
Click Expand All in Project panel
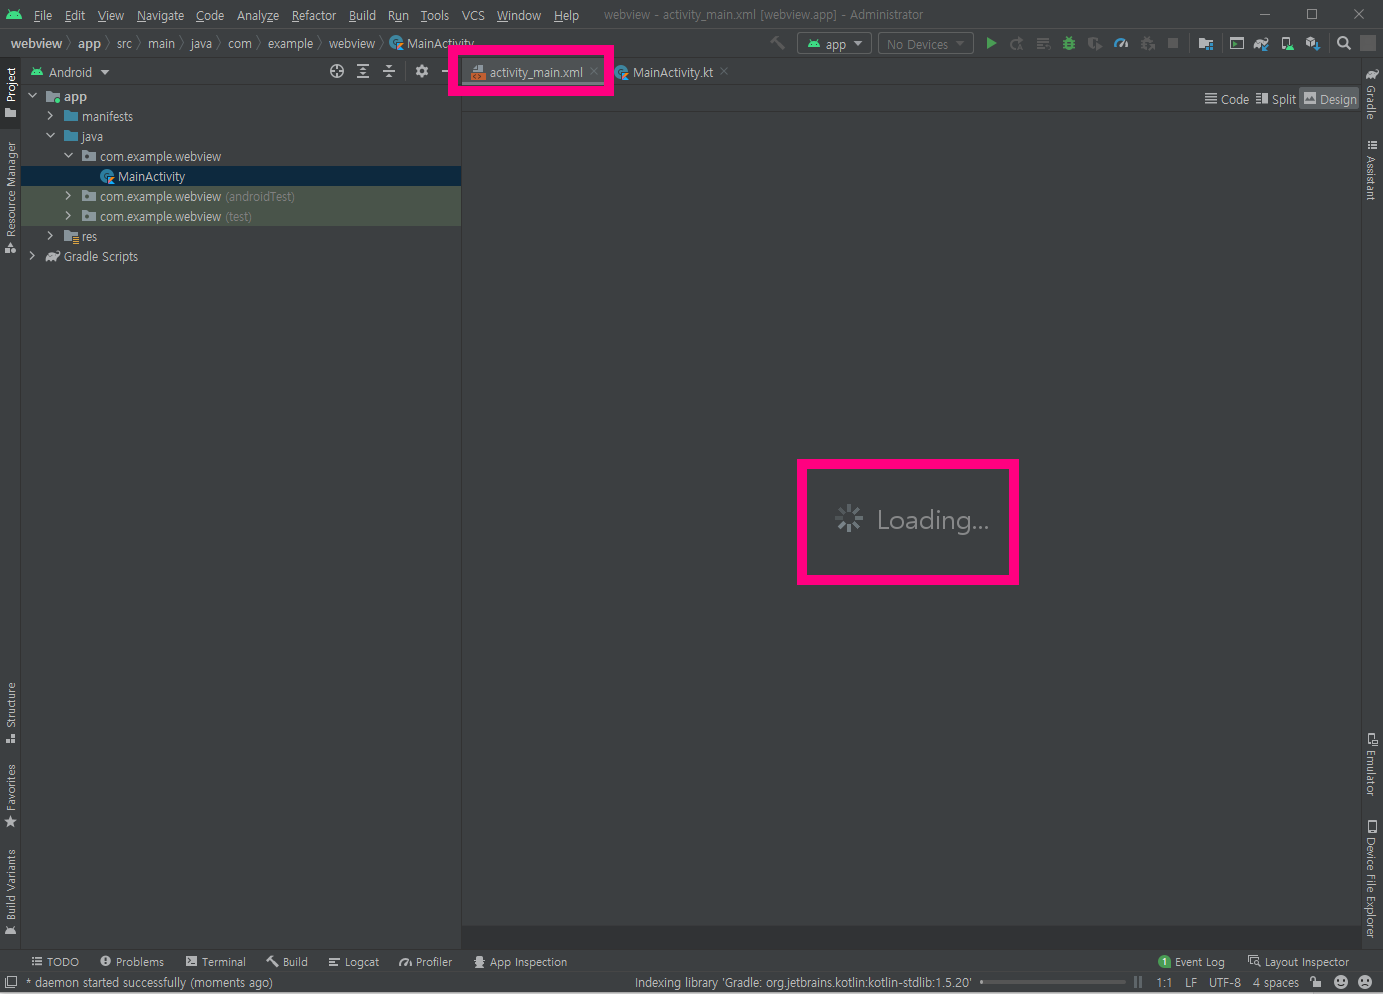(x=363, y=71)
